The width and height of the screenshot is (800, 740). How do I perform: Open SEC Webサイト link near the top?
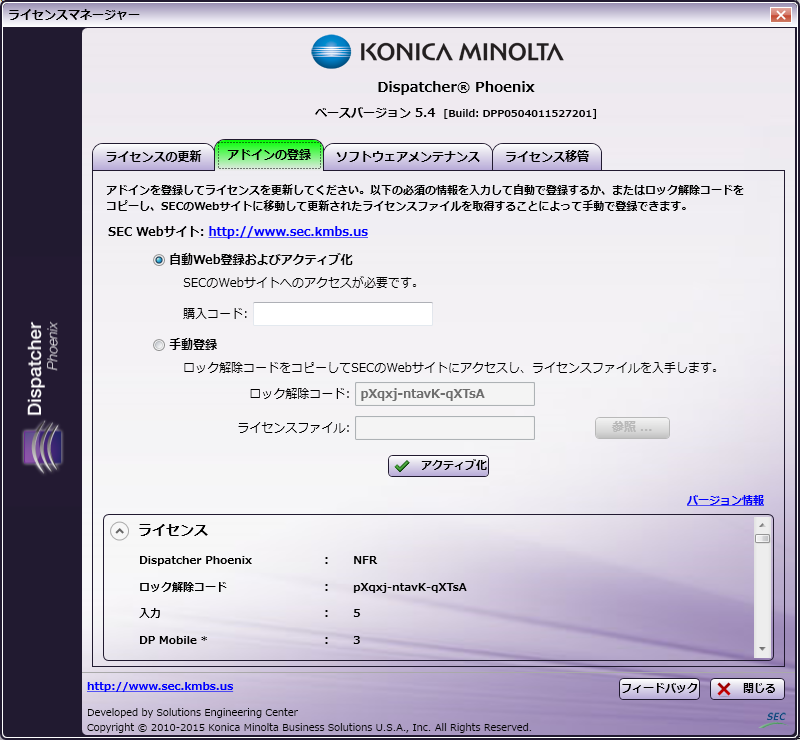288,232
